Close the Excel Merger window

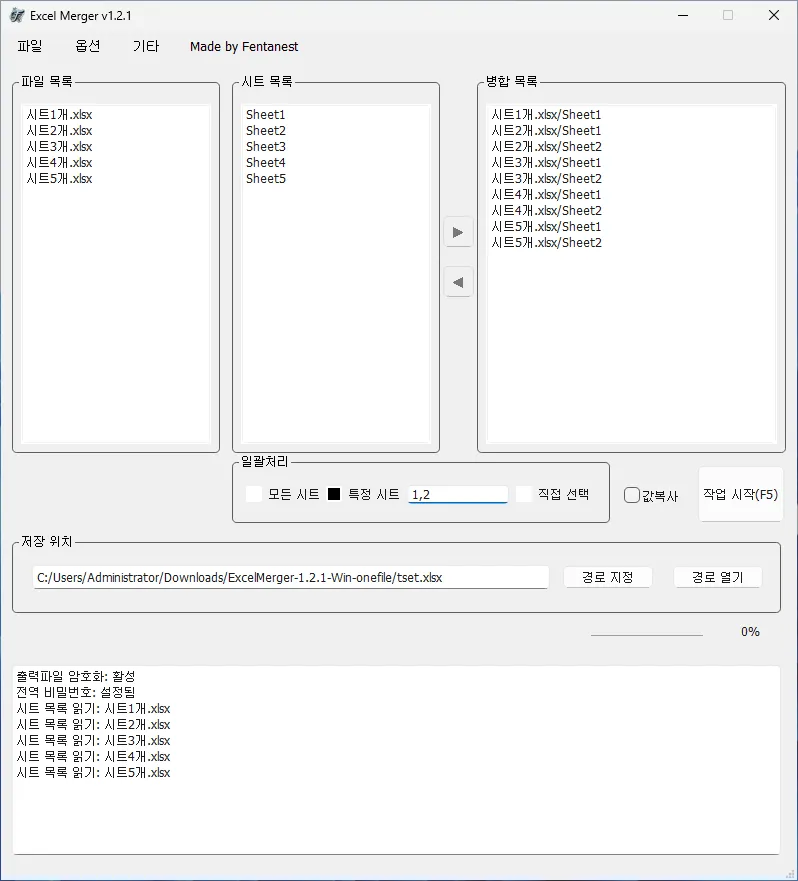tap(774, 15)
